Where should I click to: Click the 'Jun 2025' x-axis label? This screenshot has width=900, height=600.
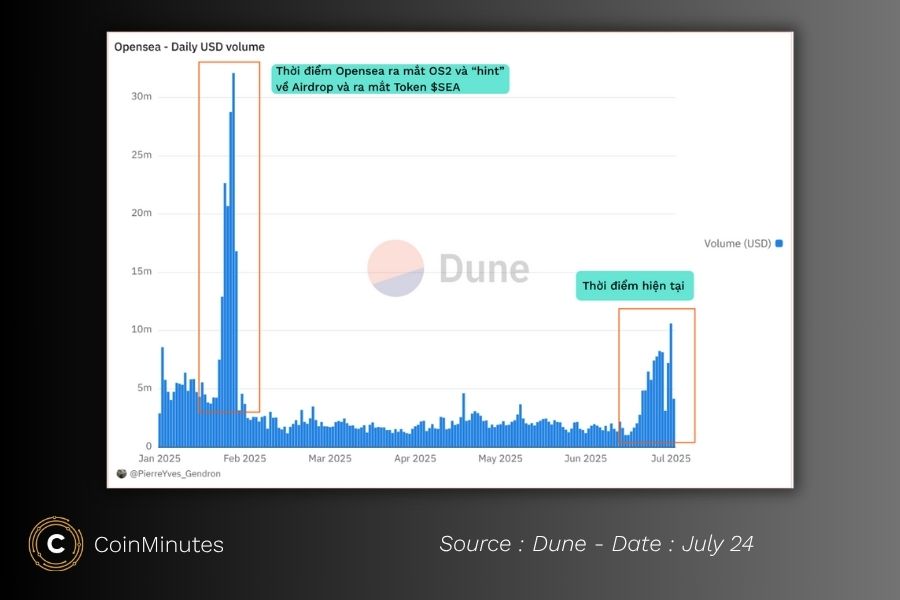click(x=585, y=459)
